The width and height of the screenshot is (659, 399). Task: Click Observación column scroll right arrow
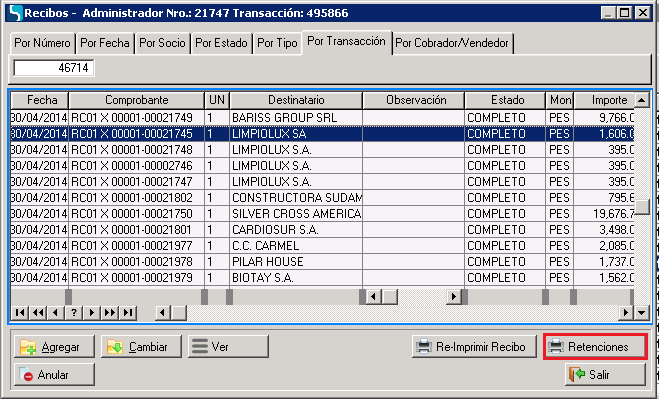(x=453, y=297)
